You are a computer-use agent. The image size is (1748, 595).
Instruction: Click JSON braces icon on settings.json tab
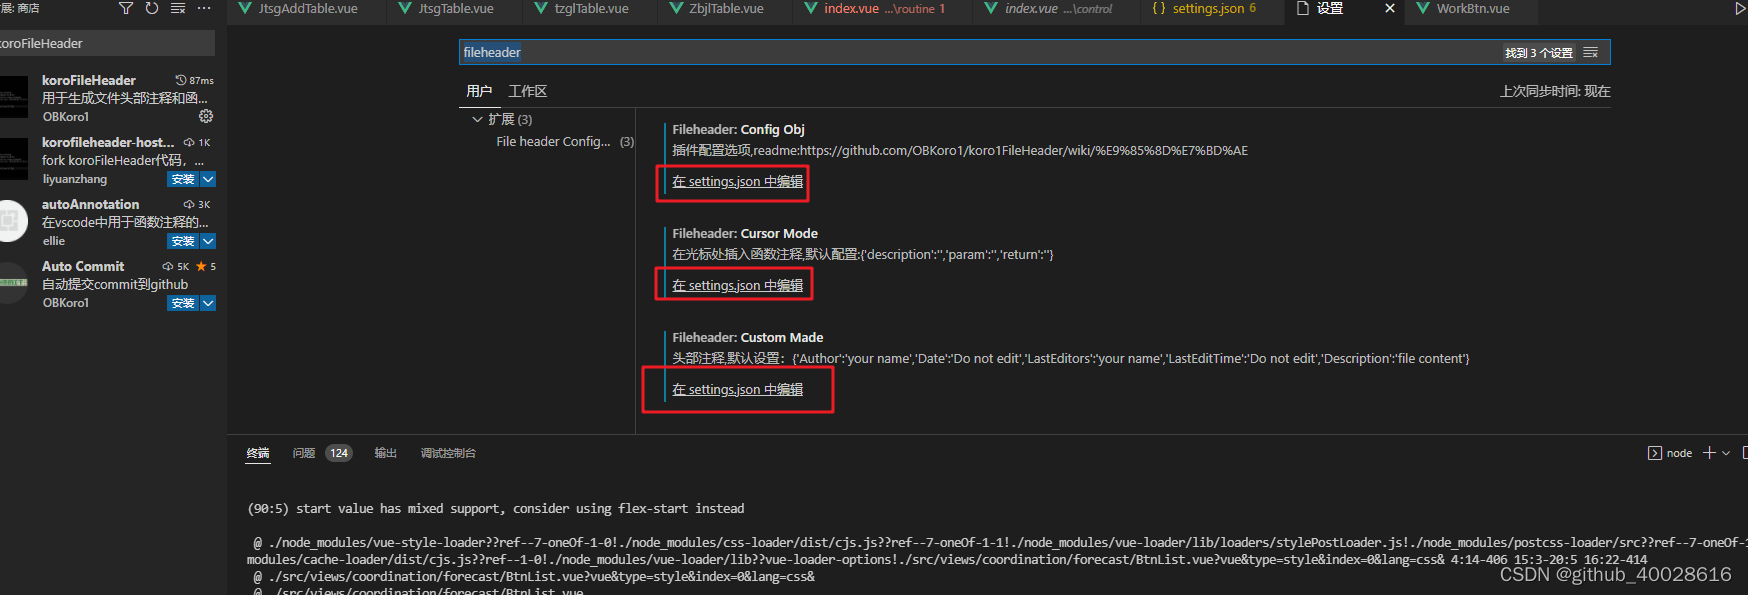pyautogui.click(x=1159, y=8)
